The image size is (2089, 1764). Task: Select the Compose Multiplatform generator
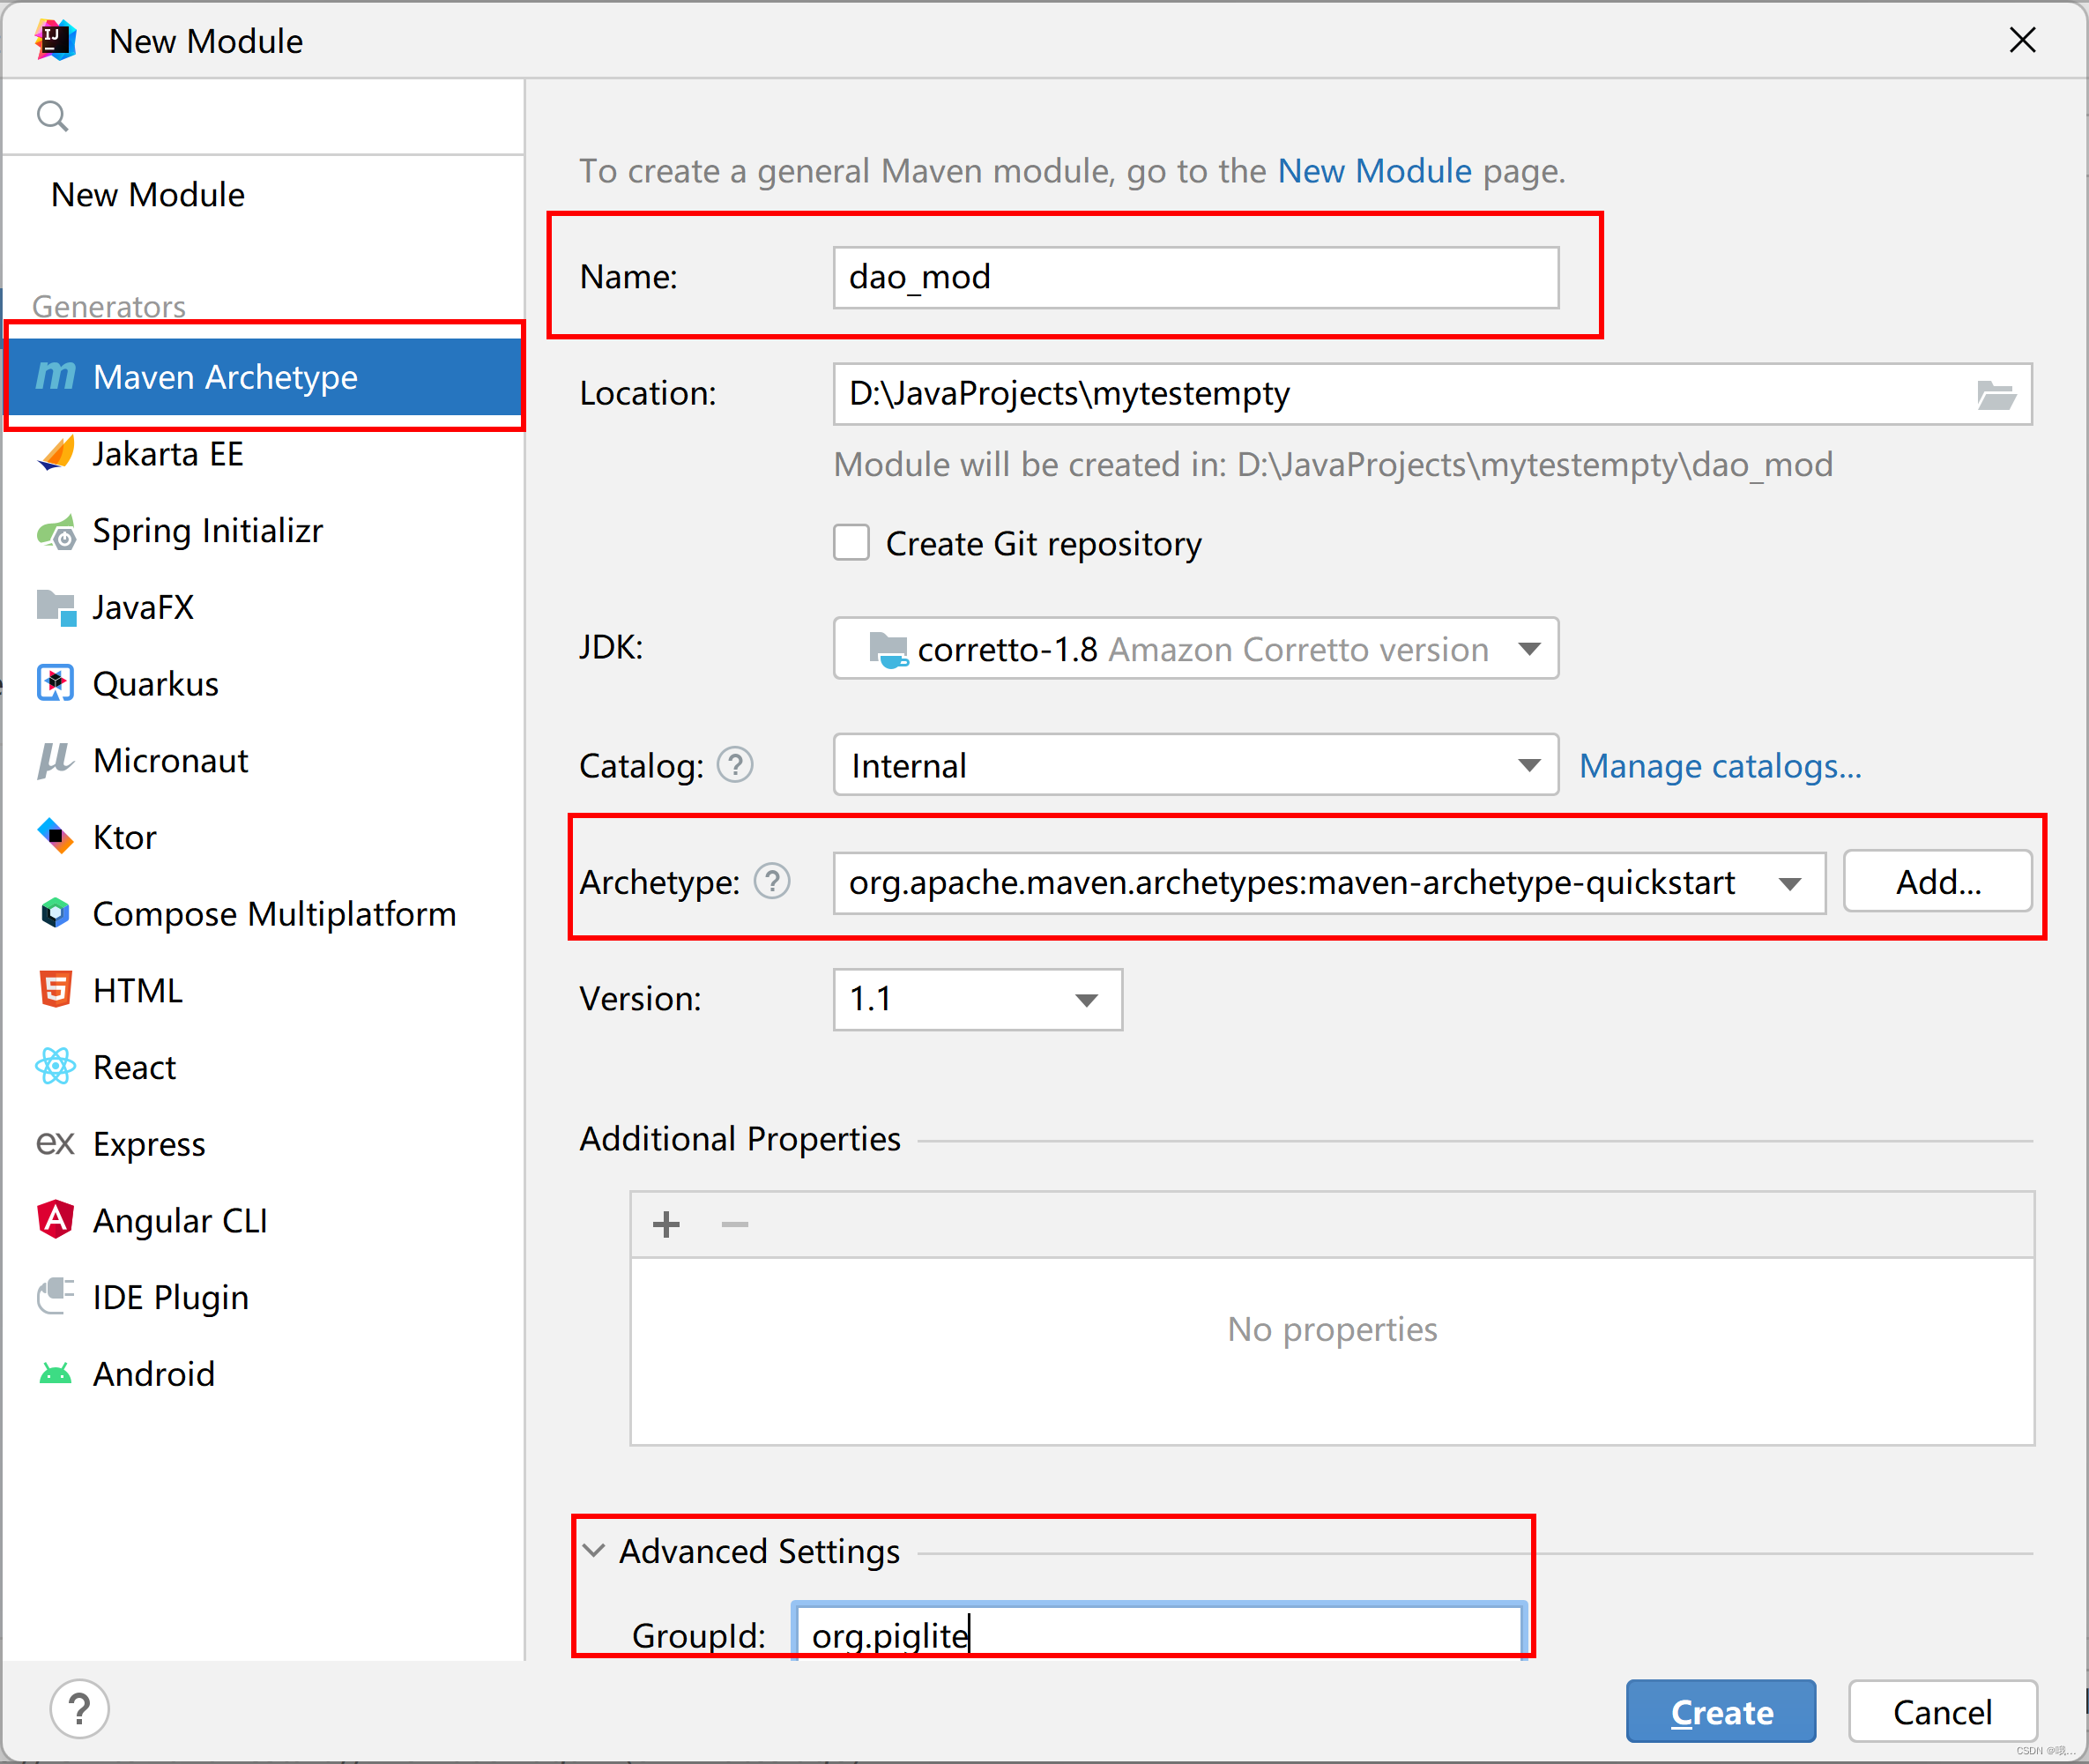click(x=264, y=914)
